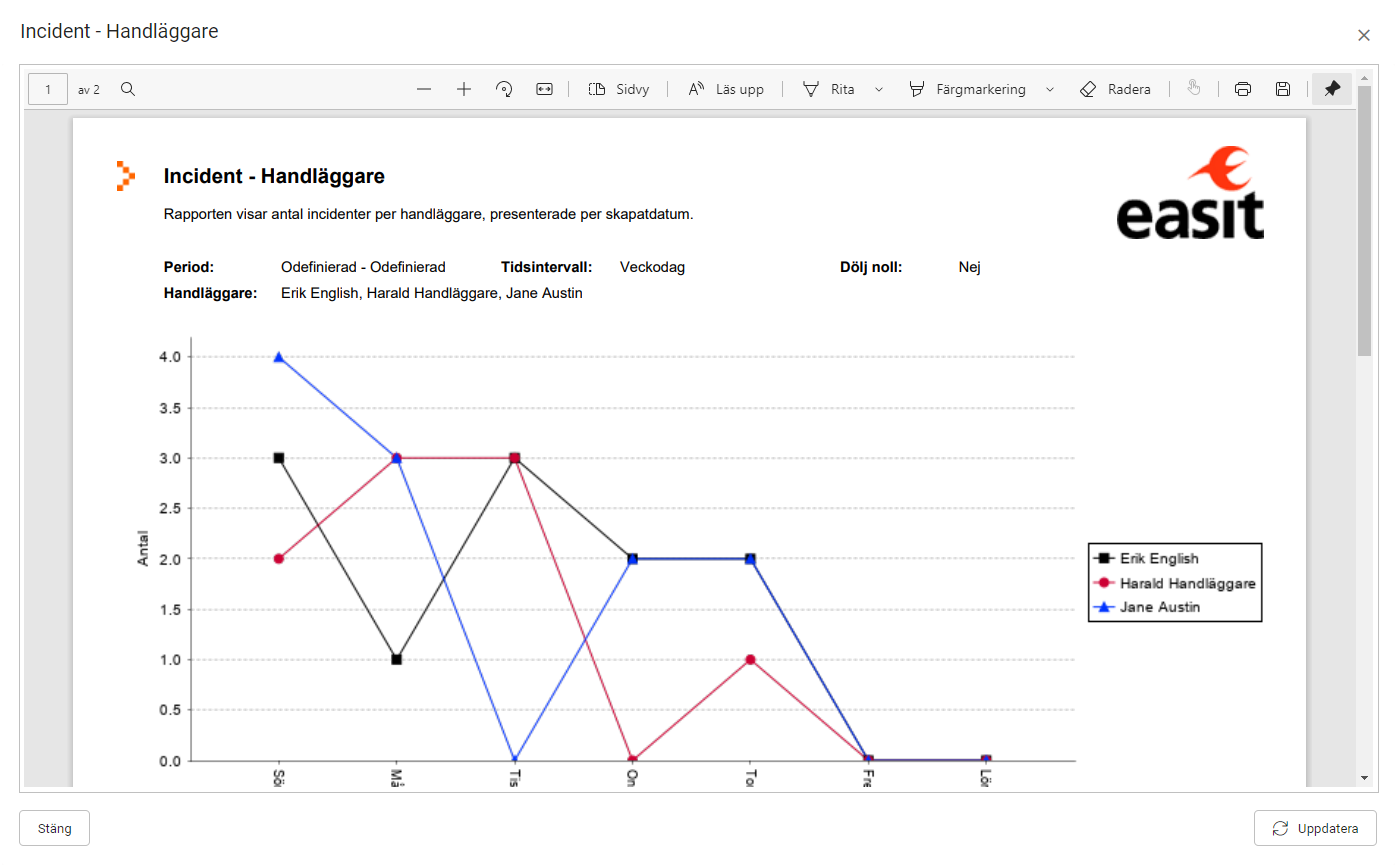The width and height of the screenshot is (1397, 866).
Task: Toggle the pin toolbar icon
Action: tap(1331, 89)
